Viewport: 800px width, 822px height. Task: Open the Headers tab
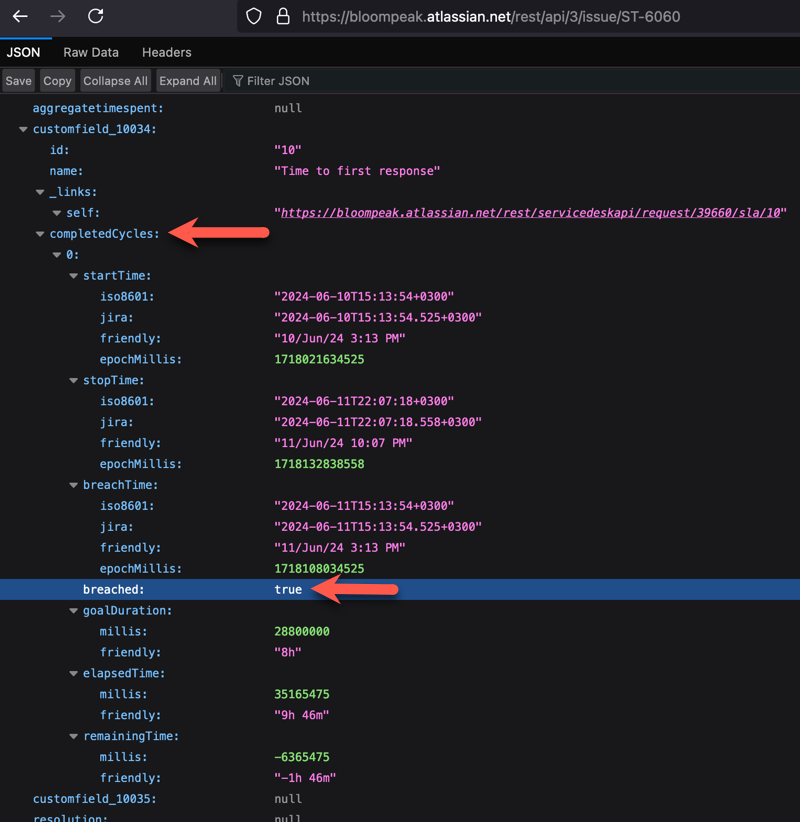point(166,52)
